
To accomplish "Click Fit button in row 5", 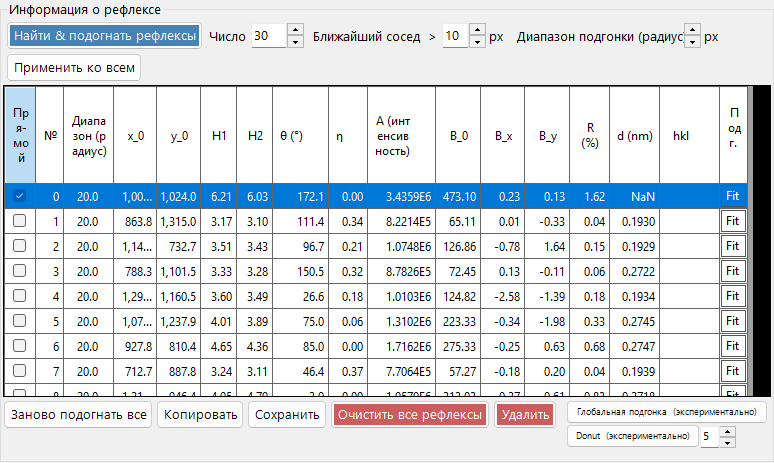I will click(733, 321).
